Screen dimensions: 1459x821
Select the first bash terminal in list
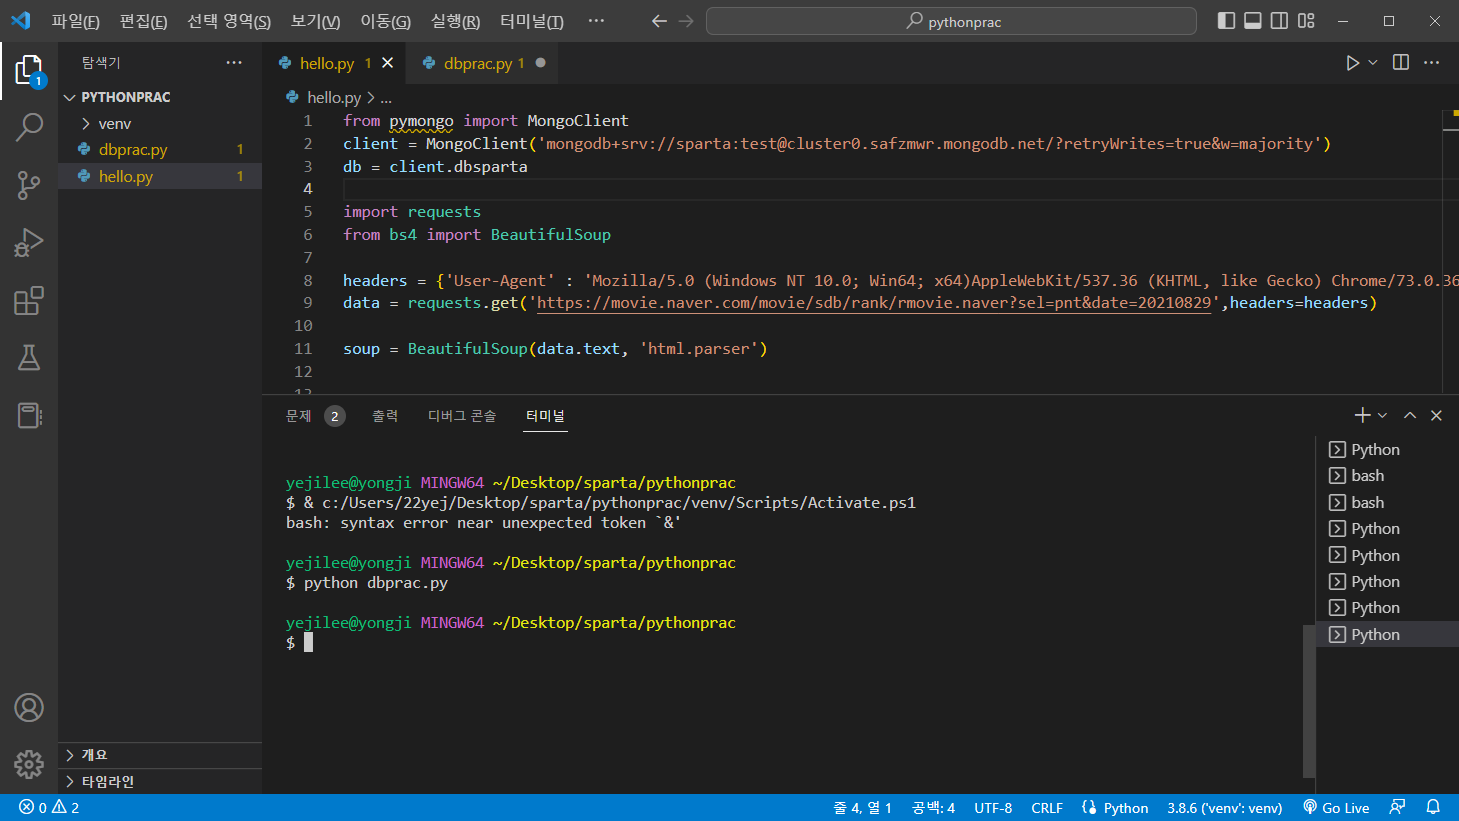tap(1387, 476)
